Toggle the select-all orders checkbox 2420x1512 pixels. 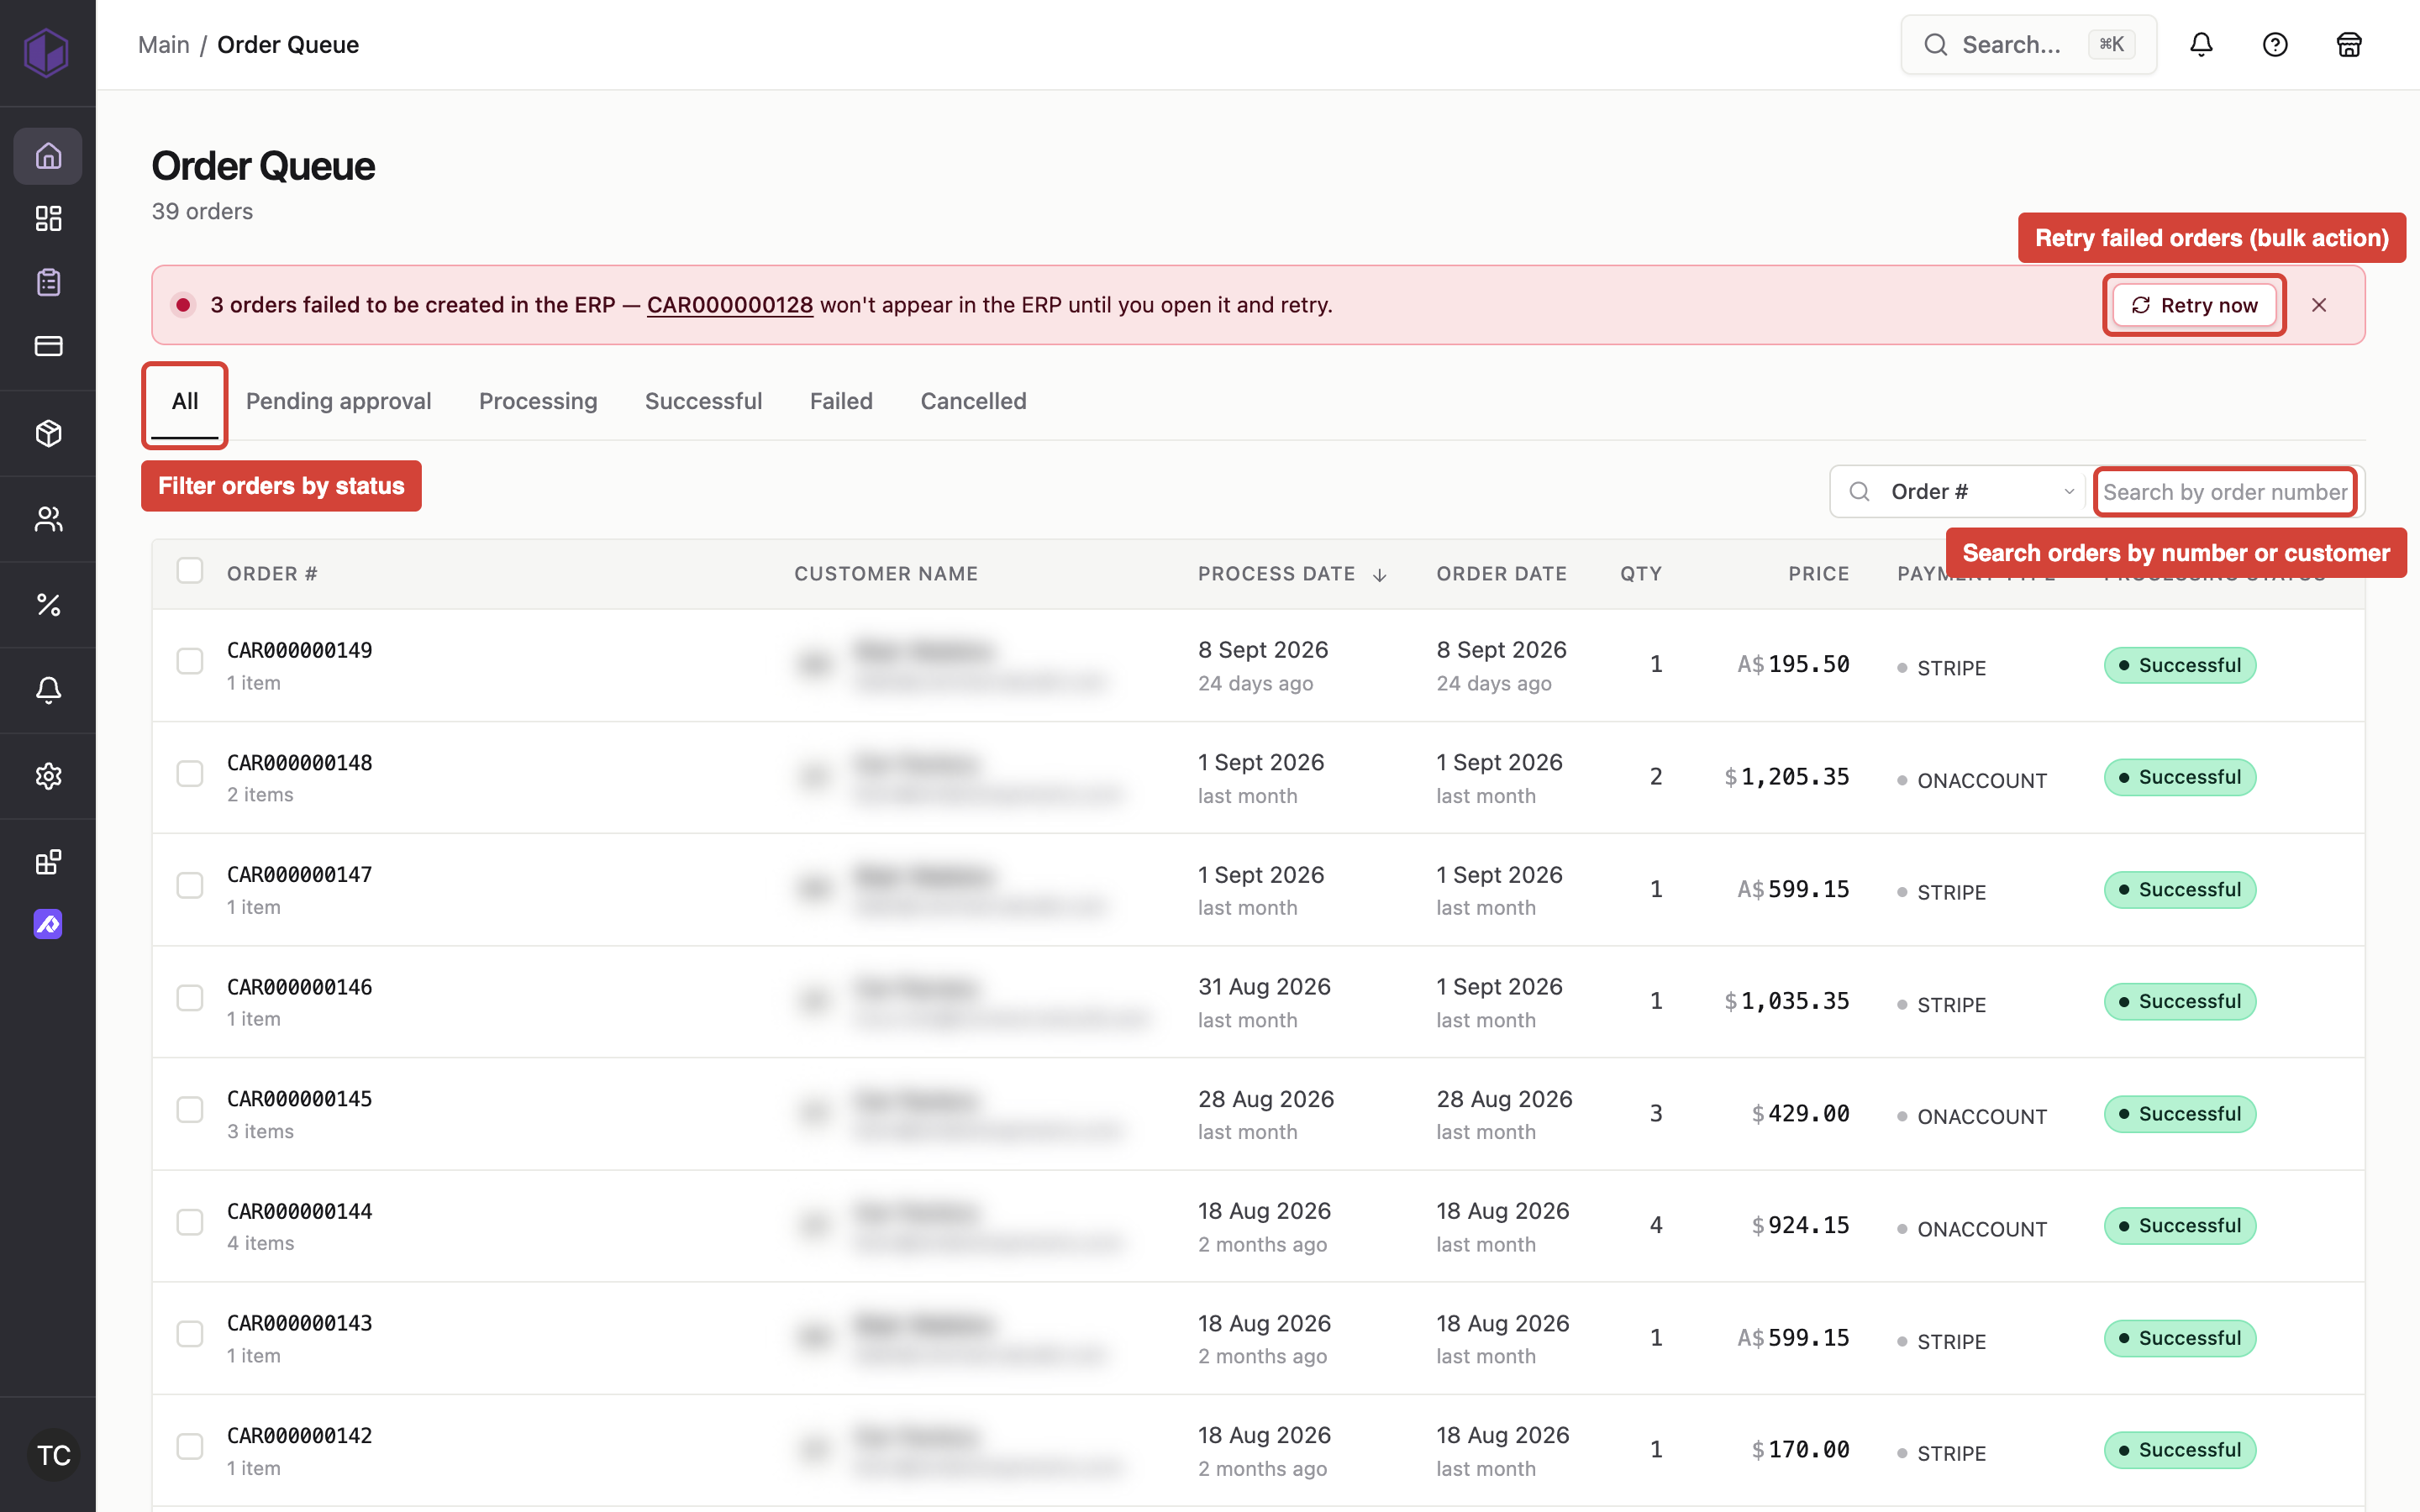[x=190, y=571]
